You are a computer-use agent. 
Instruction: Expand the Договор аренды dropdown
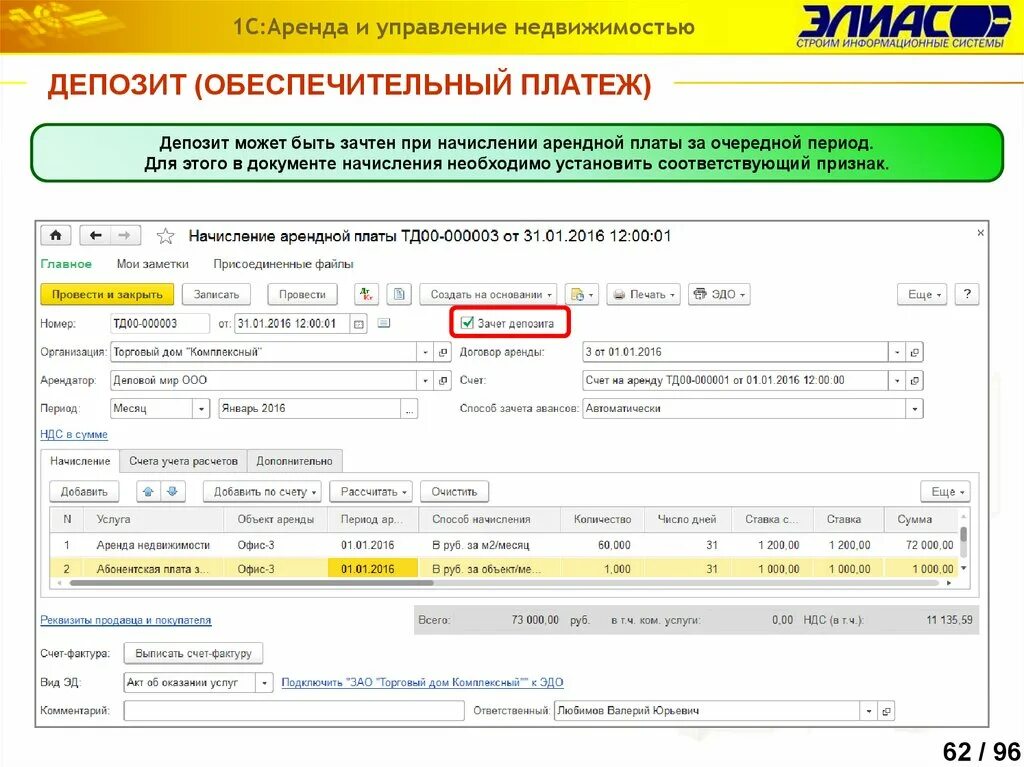coord(897,352)
